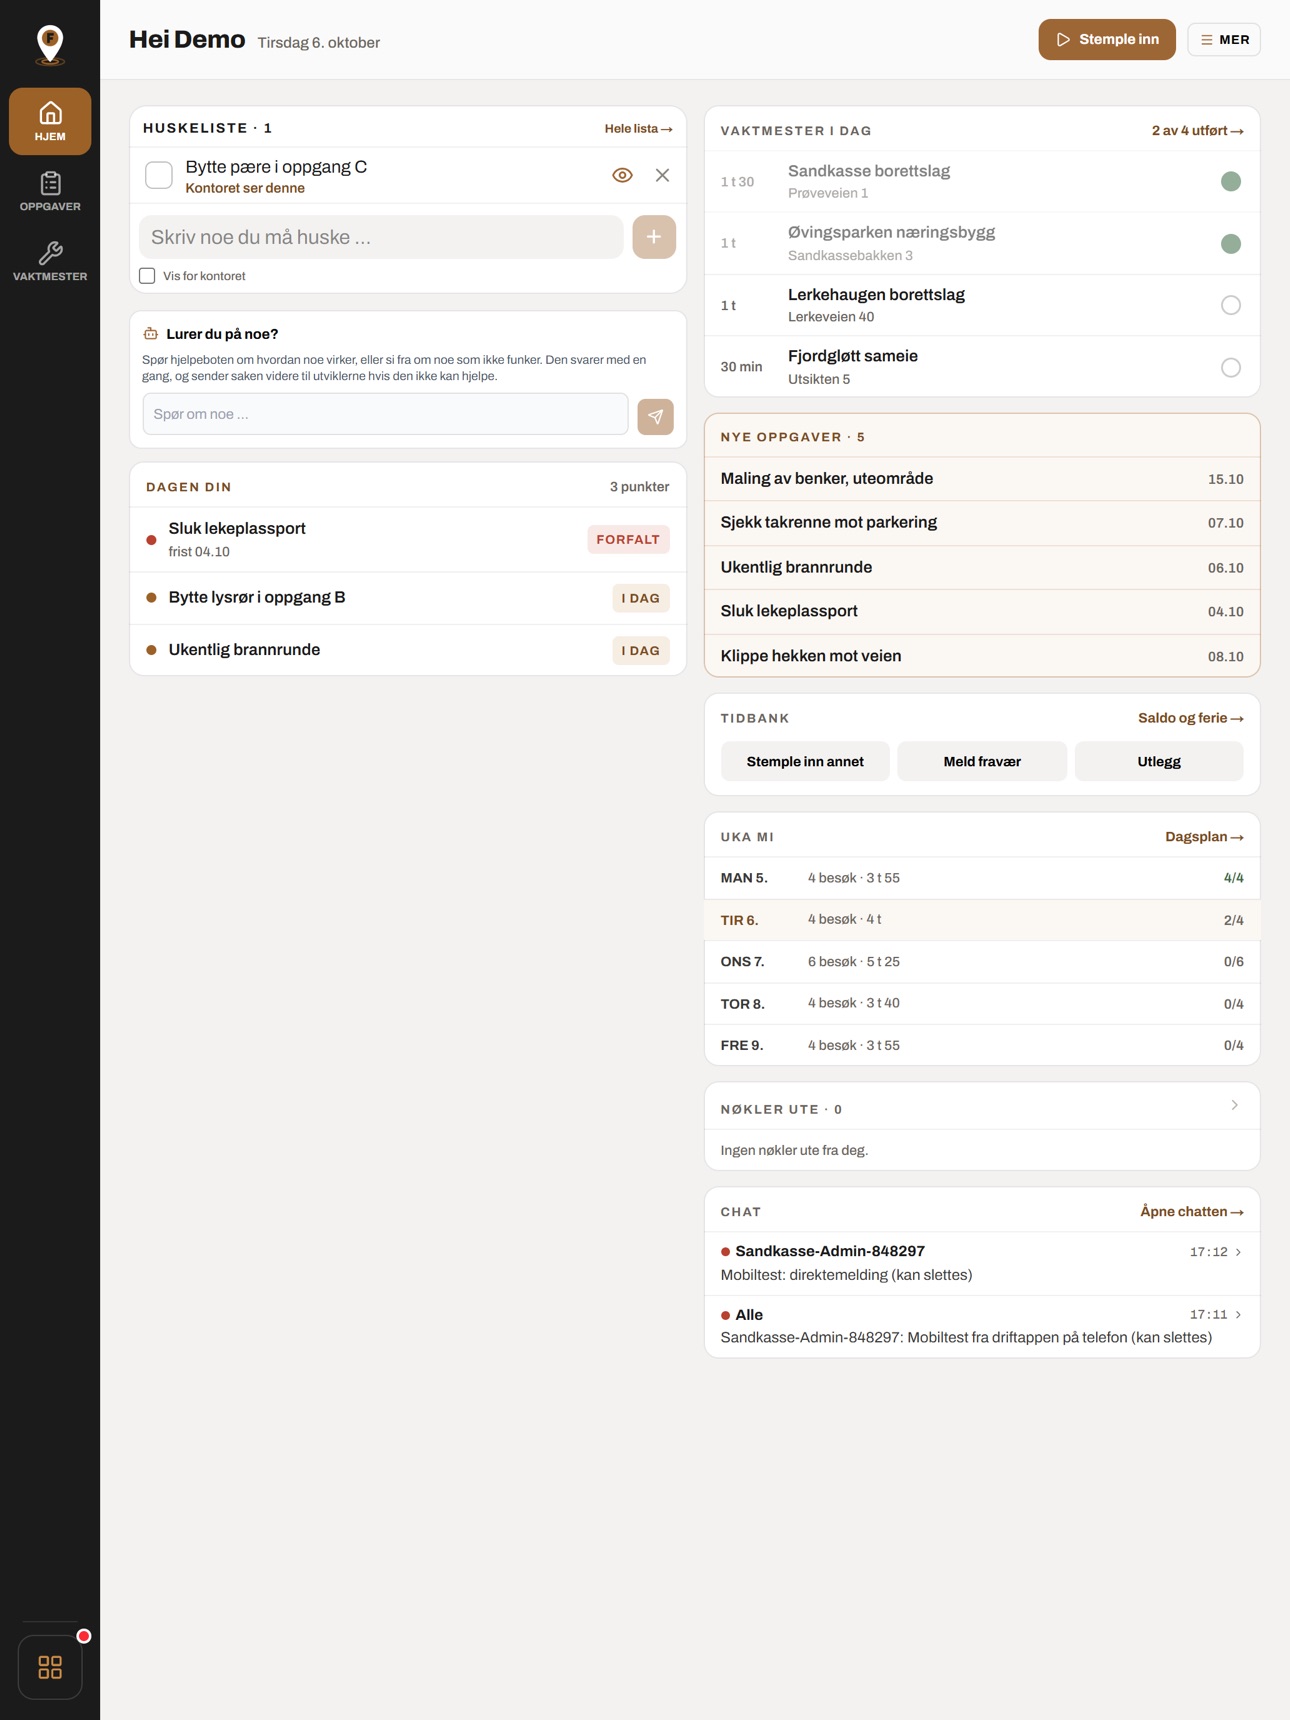Check off Bytte pære i oppgang C
The image size is (1290, 1720).
pyautogui.click(x=159, y=175)
